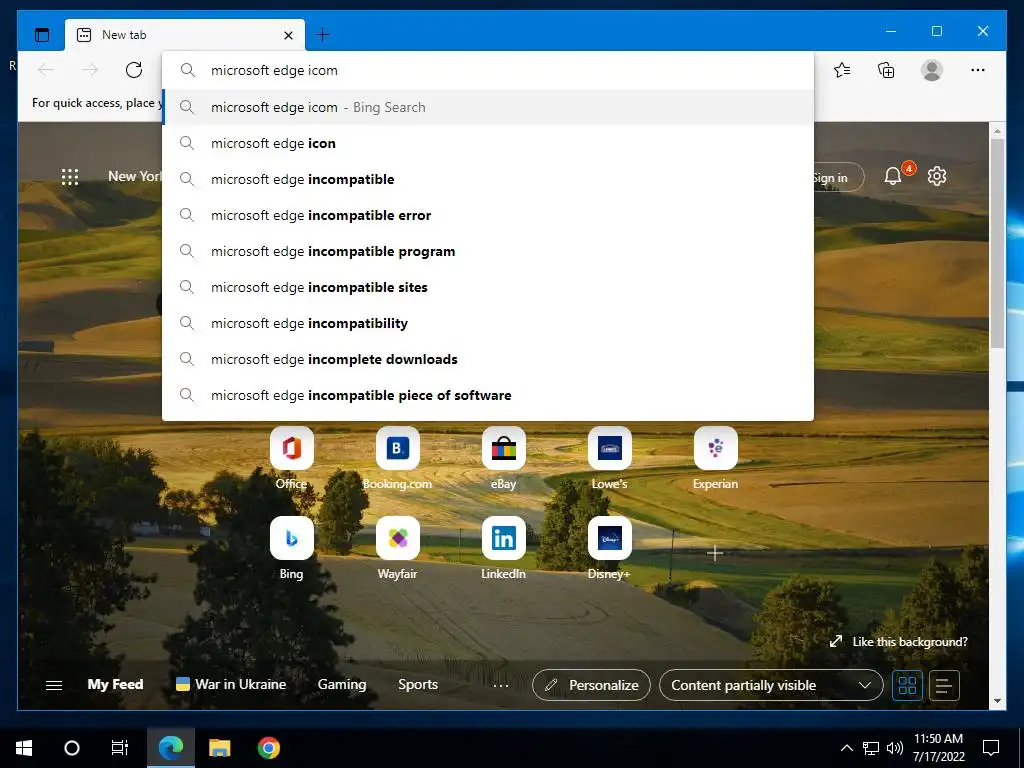
Task: Switch feed to grid view
Action: (x=907, y=685)
